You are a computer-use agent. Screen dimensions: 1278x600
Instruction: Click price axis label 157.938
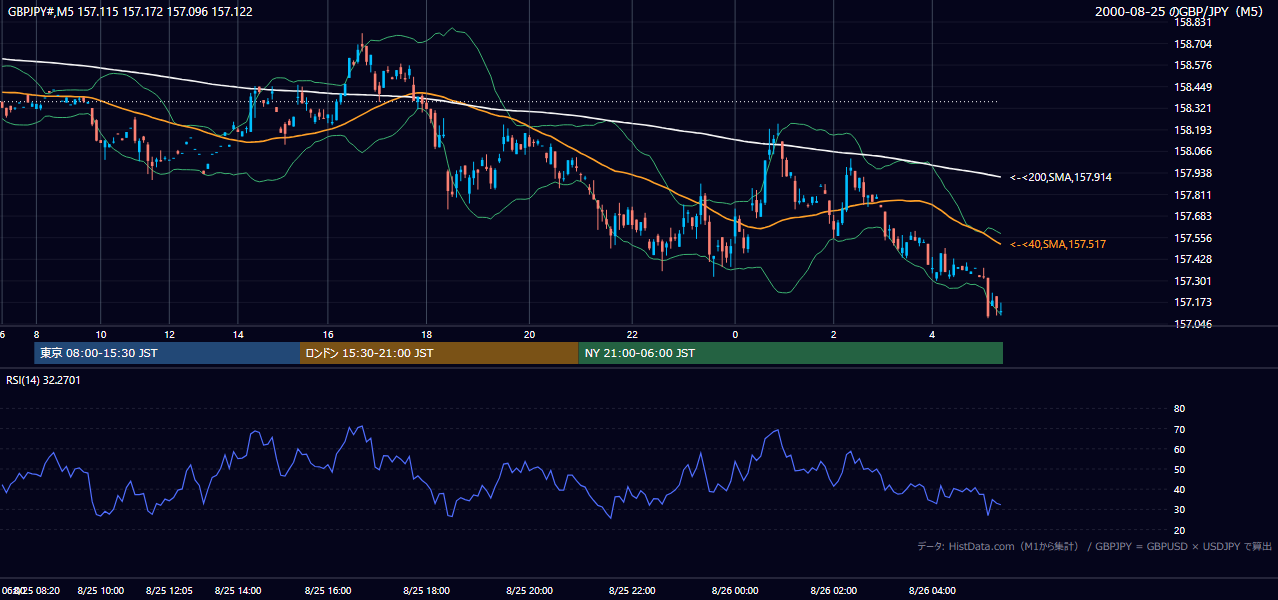1193,173
